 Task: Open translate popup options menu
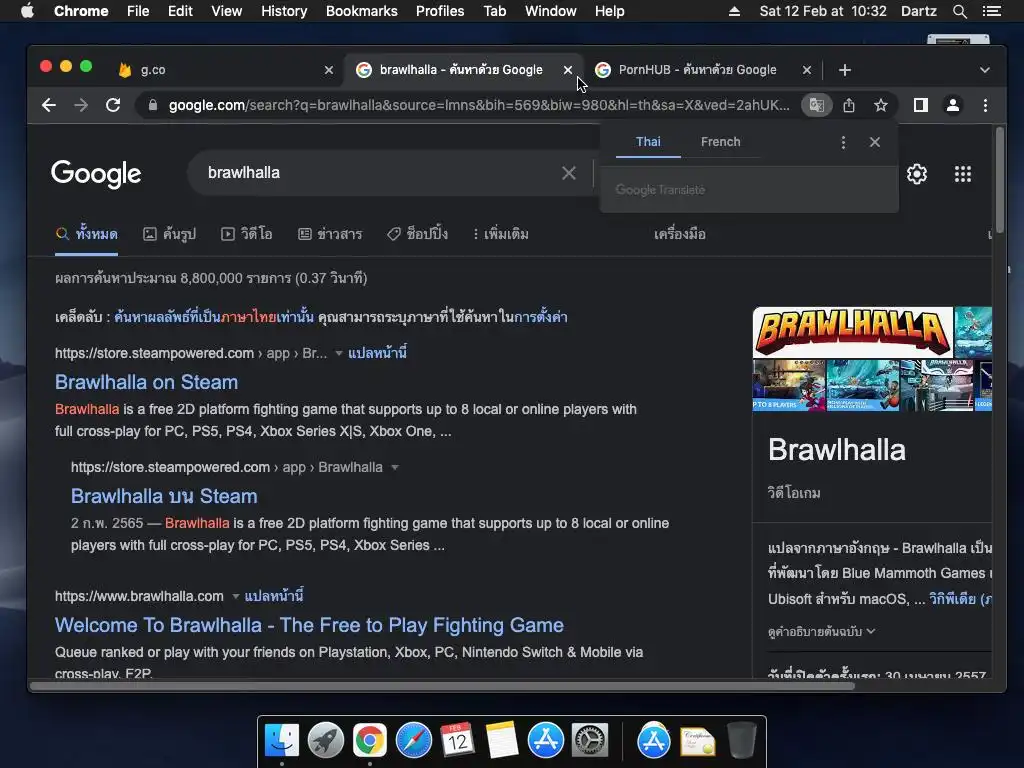(843, 142)
